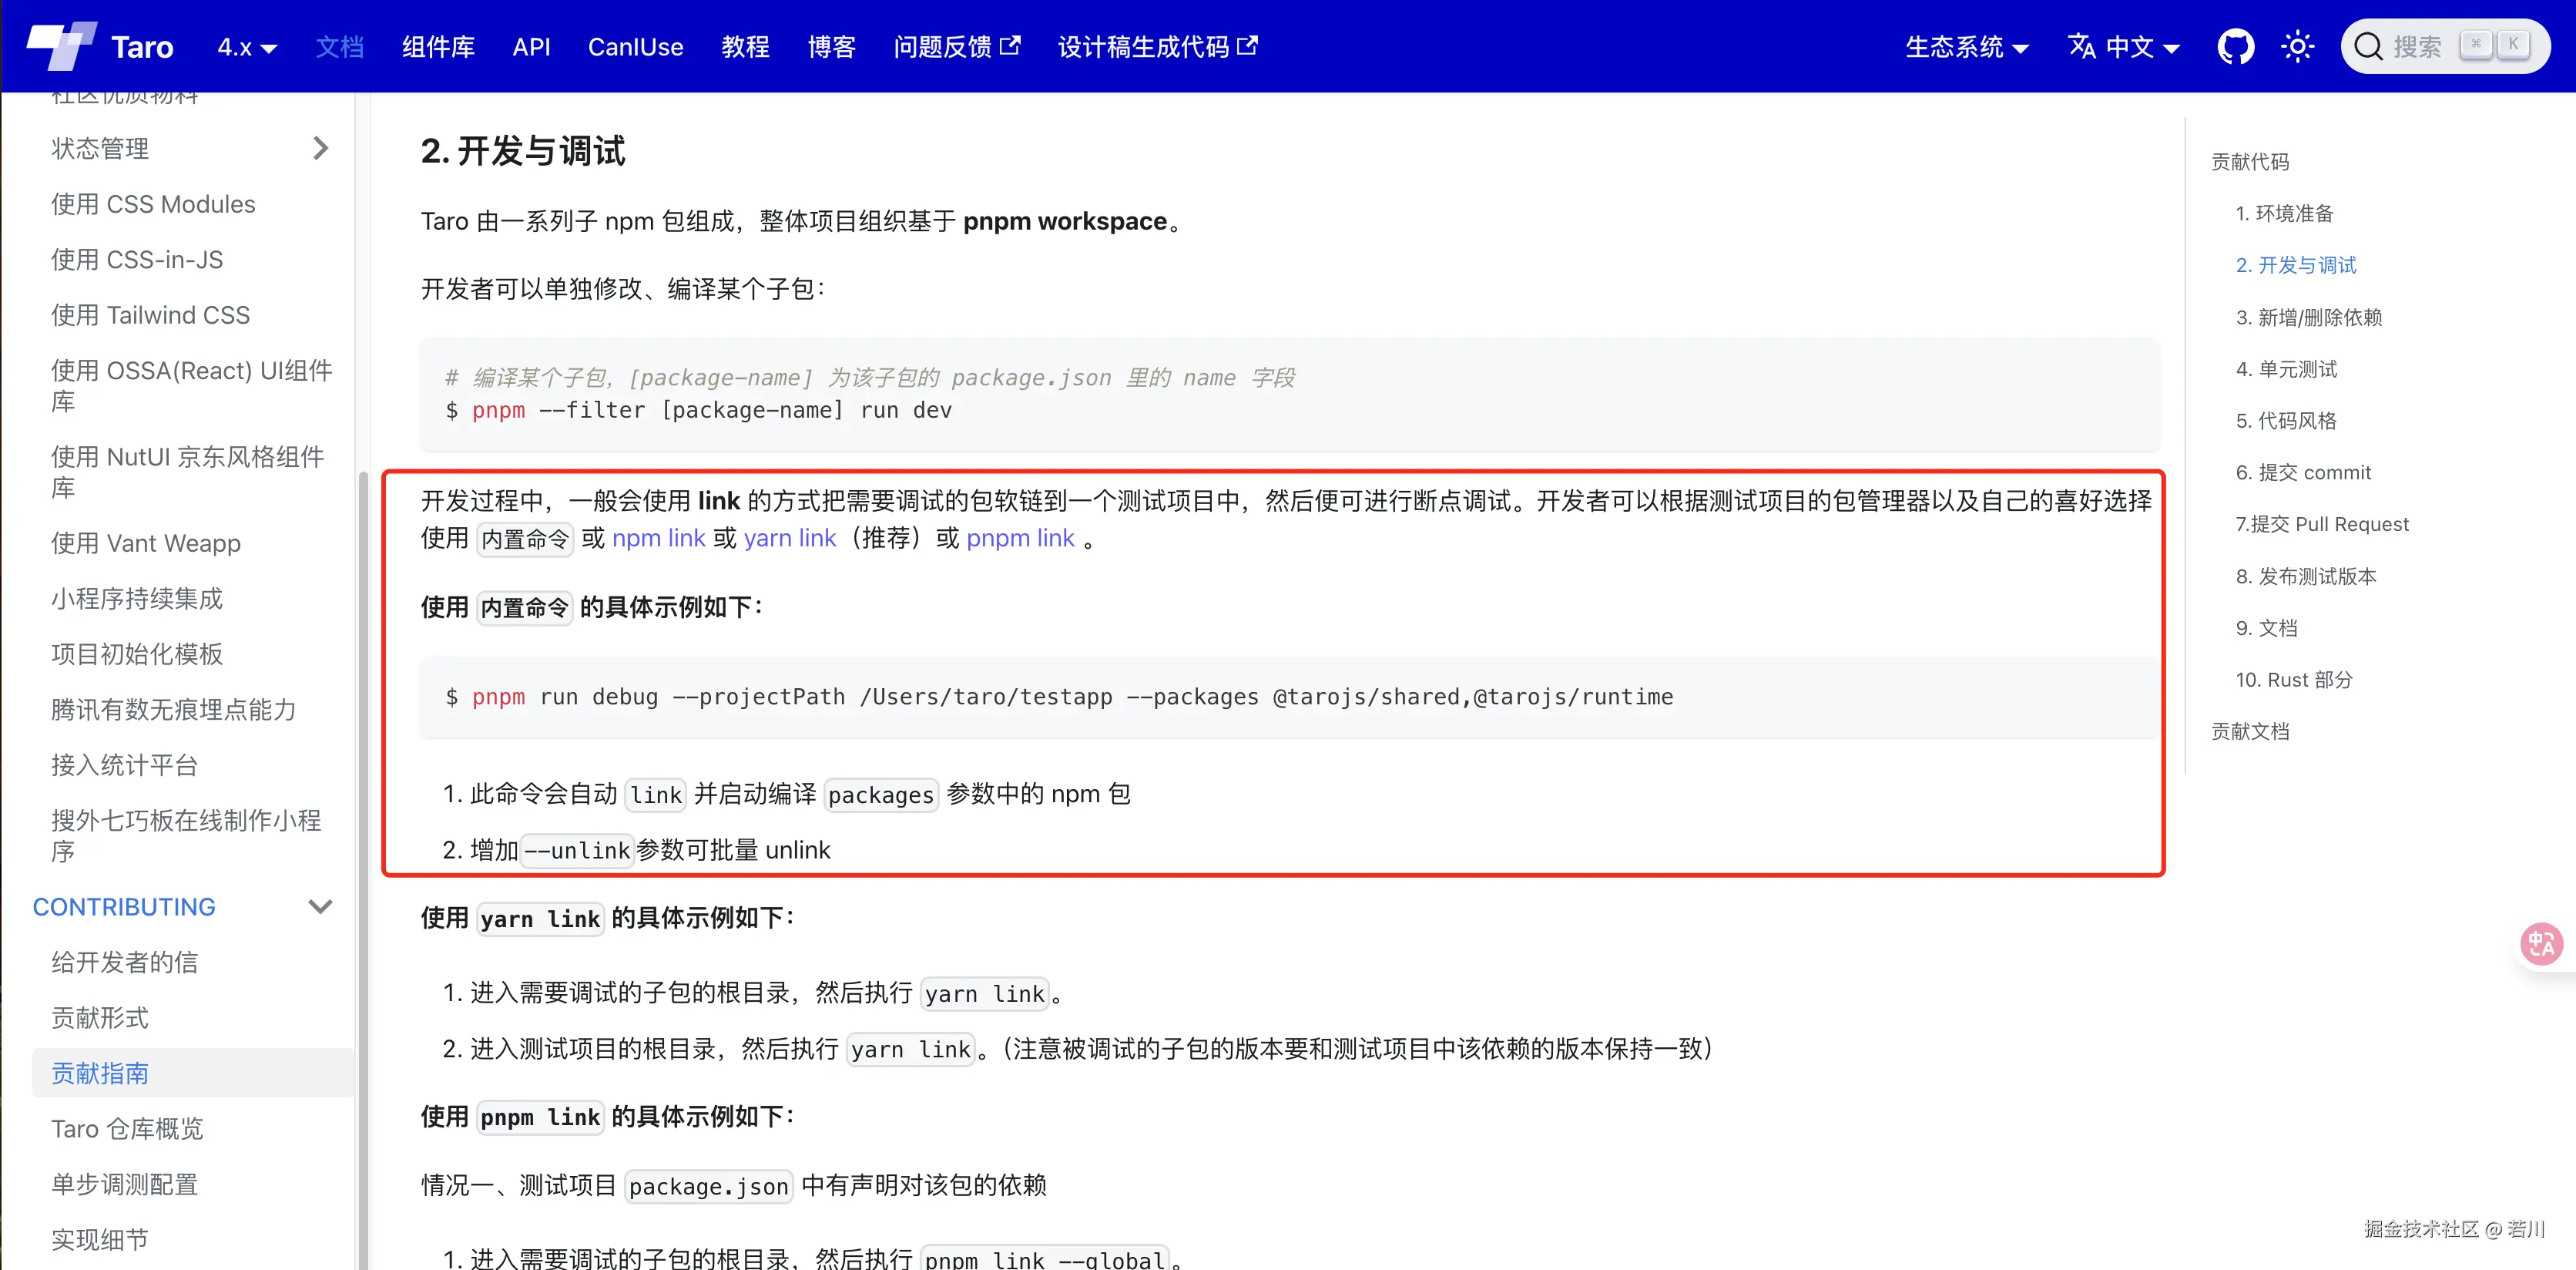Open 使用 Tailwind CSS sidebar page
2576x1270 pixels.
[151, 315]
